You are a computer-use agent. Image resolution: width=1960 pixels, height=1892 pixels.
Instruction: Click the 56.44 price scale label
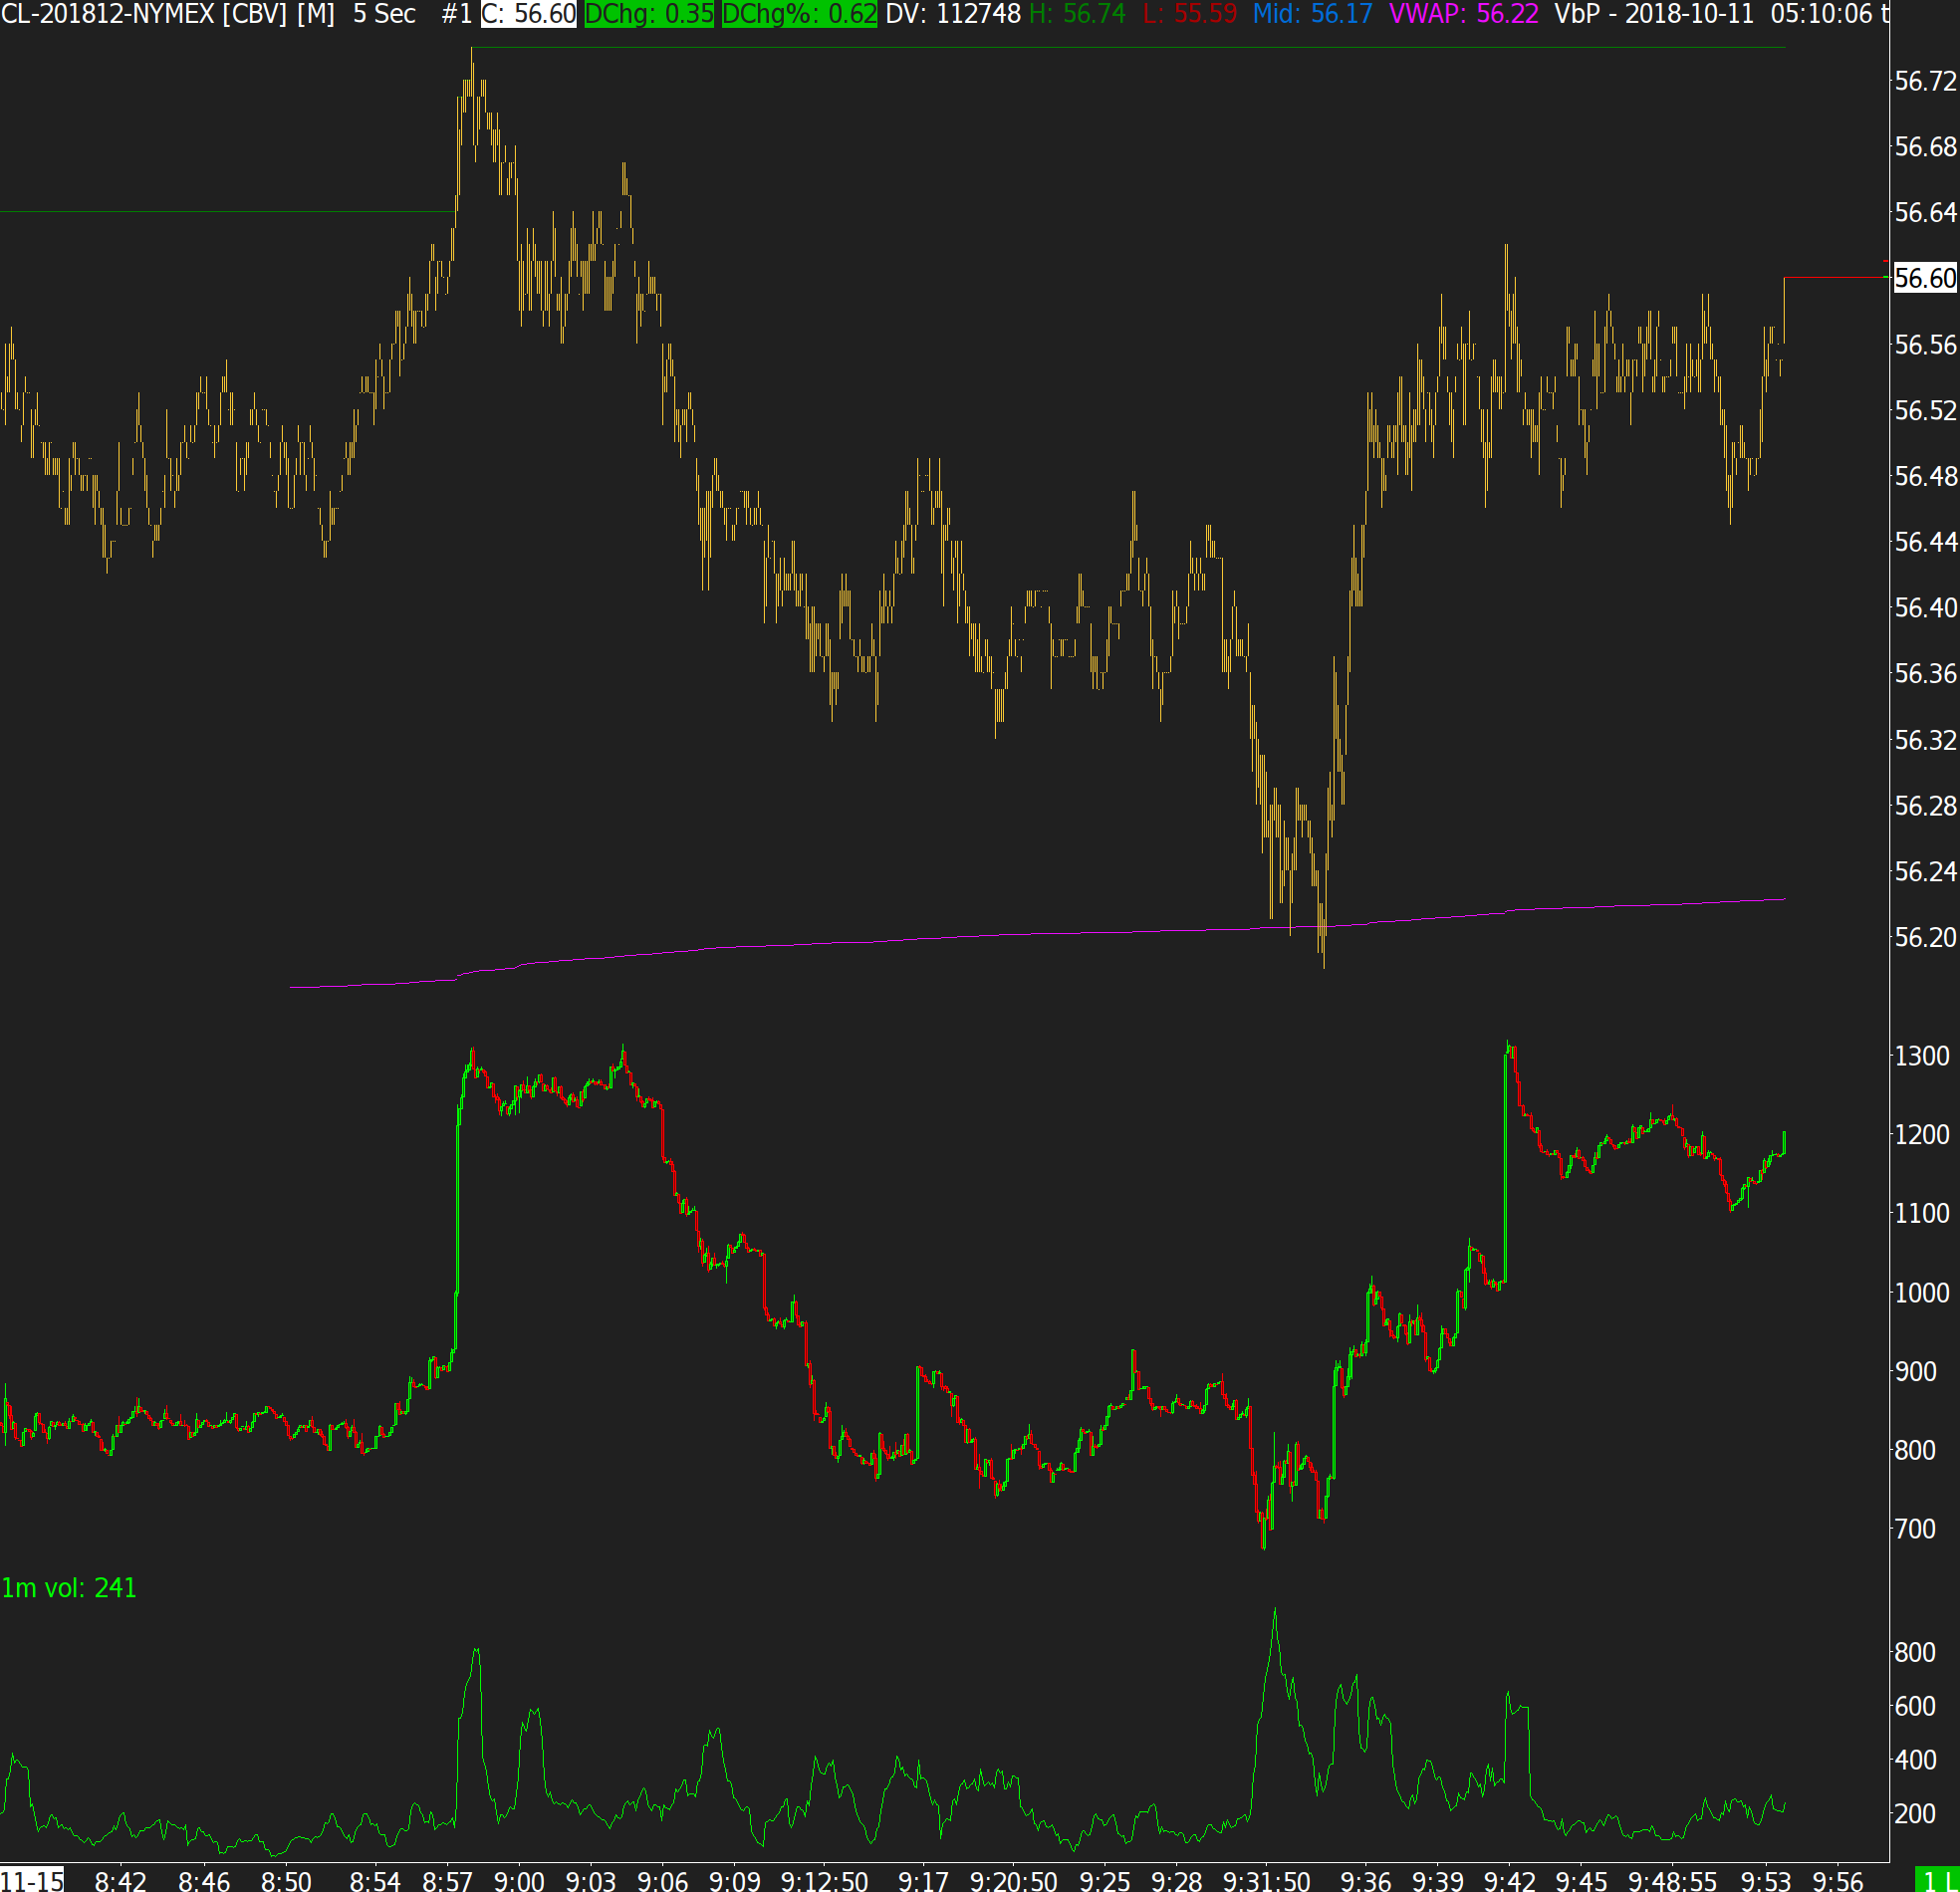click(x=1925, y=542)
